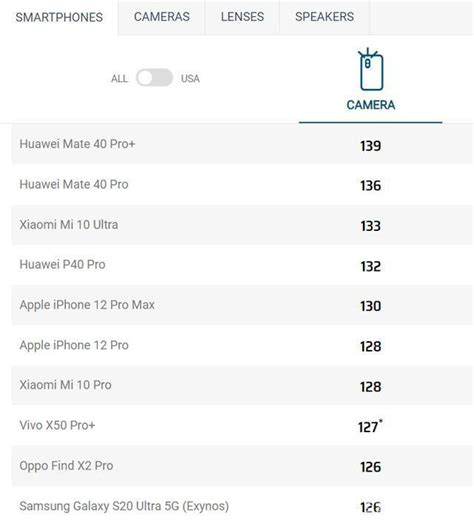Open Apple iPhone 12 Pro Max entry
The image size is (474, 521).
point(87,305)
